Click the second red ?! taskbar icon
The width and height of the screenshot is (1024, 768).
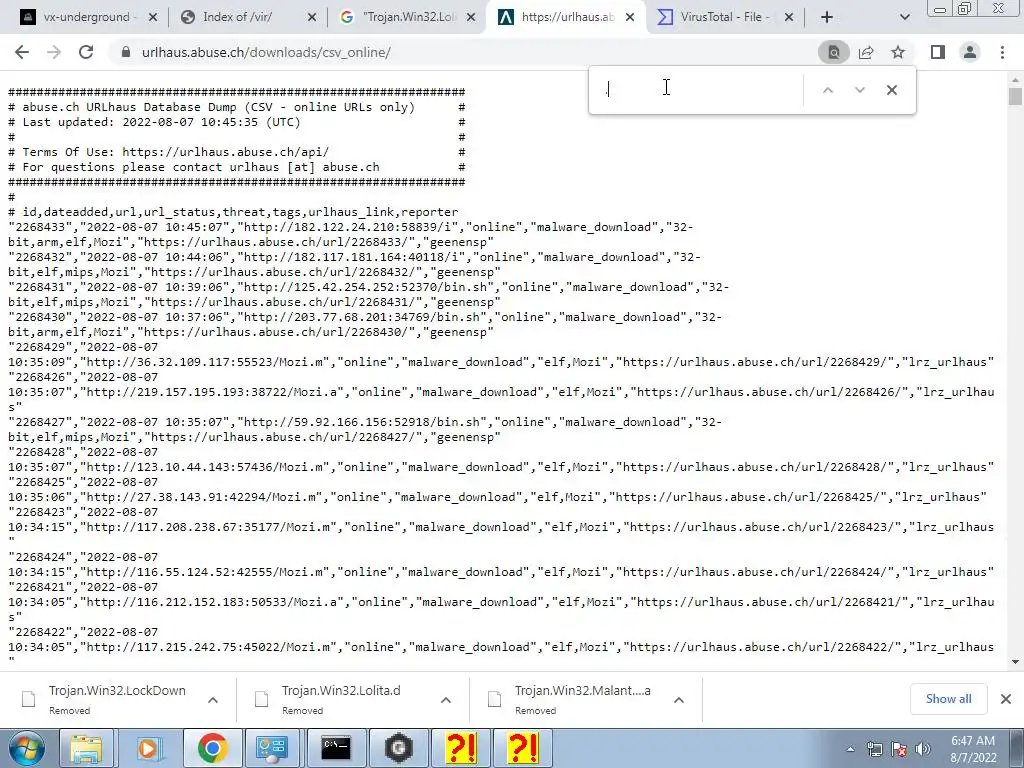[522, 748]
